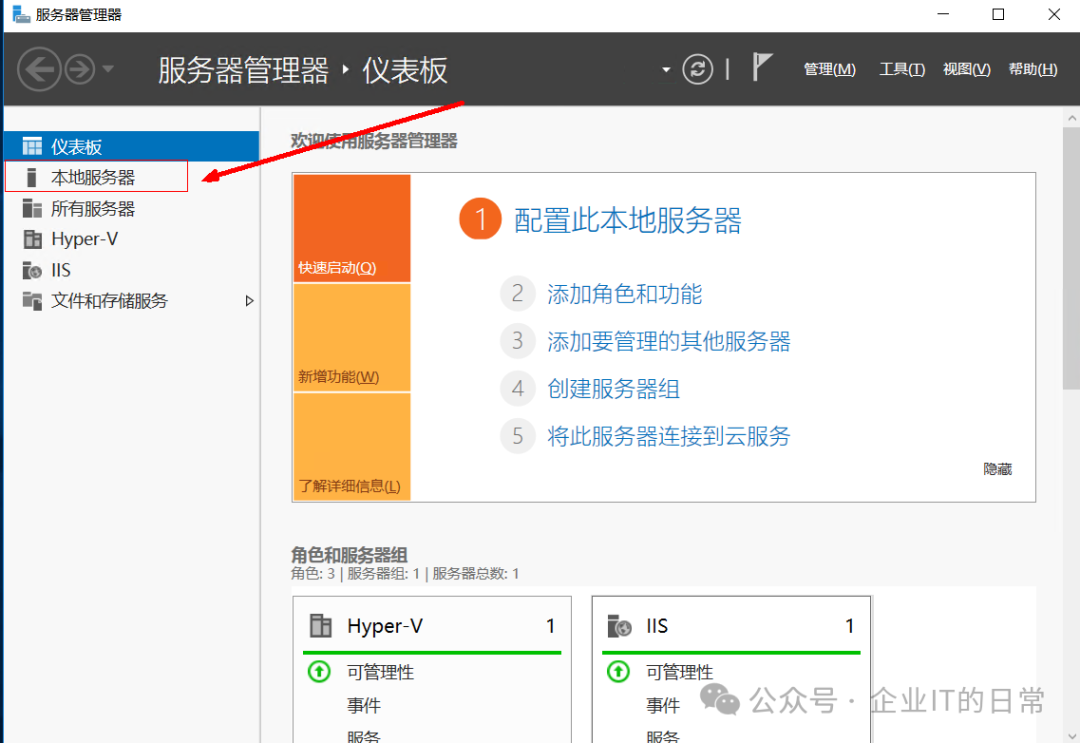Open the 管理(M) menu
The height and width of the screenshot is (743, 1080).
[x=829, y=69]
